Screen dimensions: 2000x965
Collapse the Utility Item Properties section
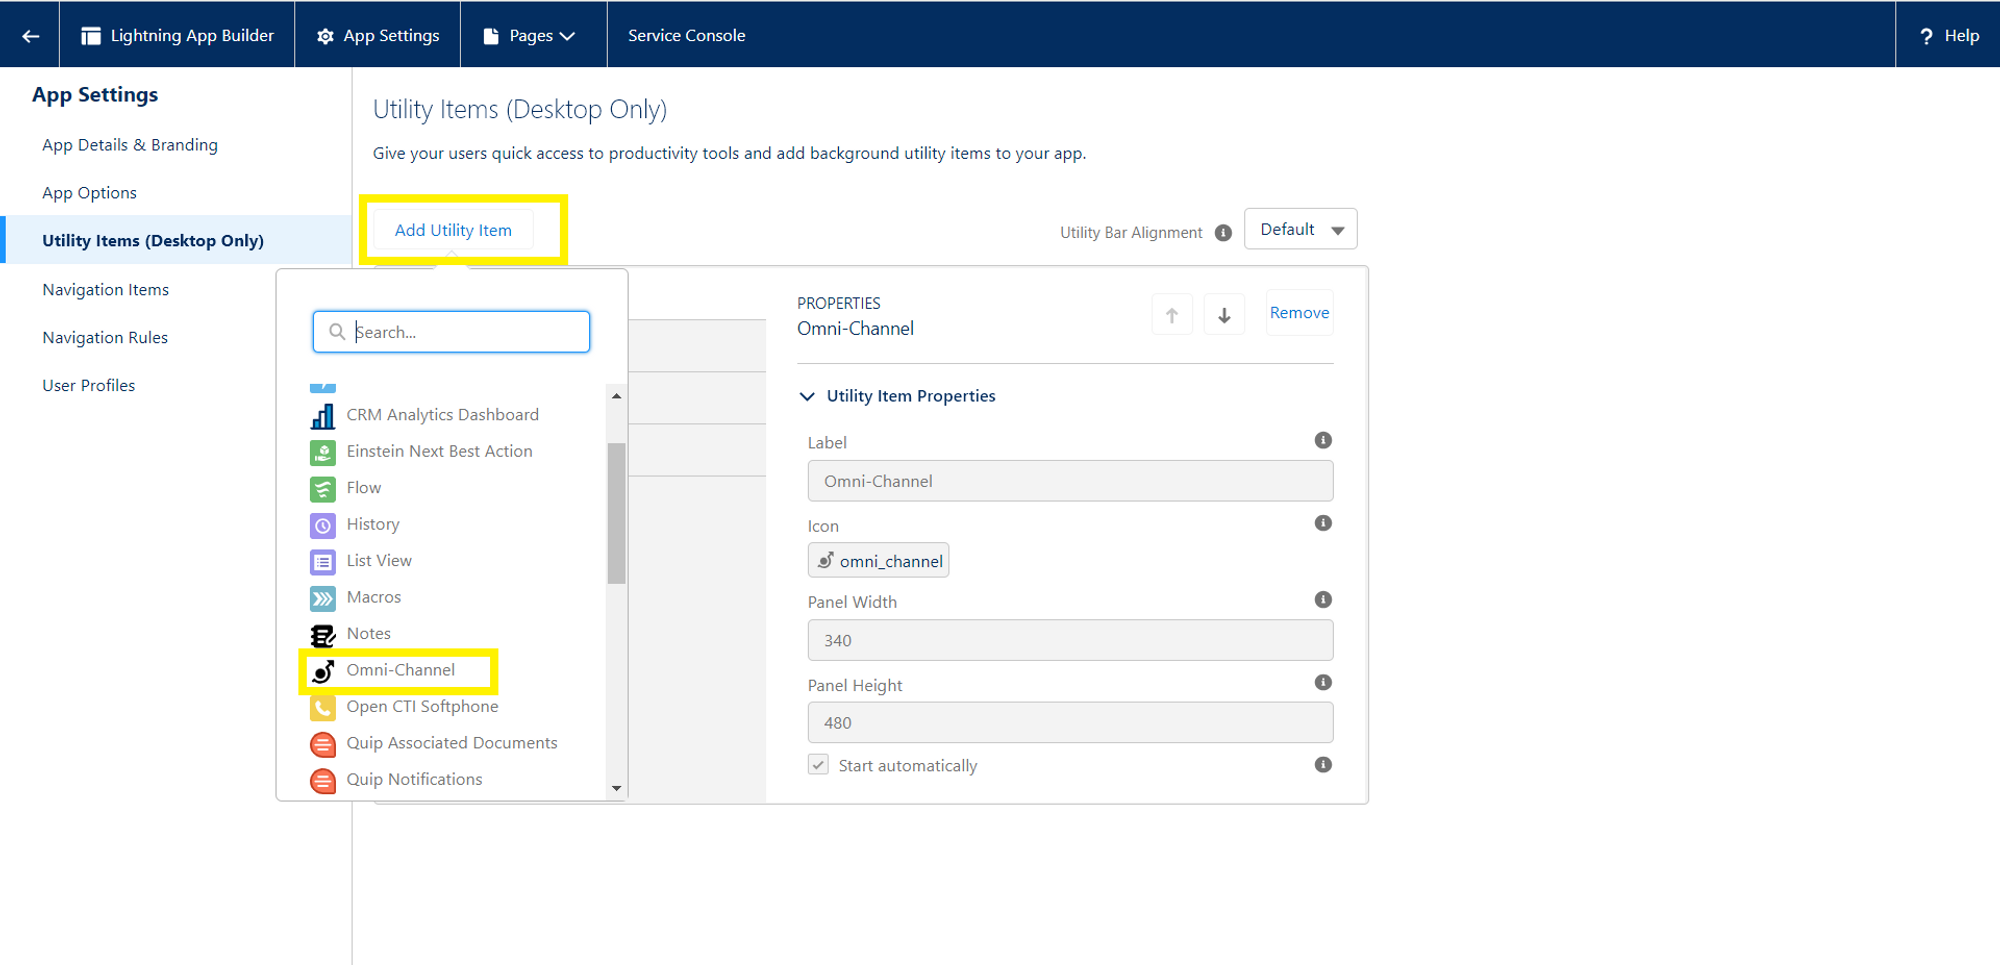[807, 396]
